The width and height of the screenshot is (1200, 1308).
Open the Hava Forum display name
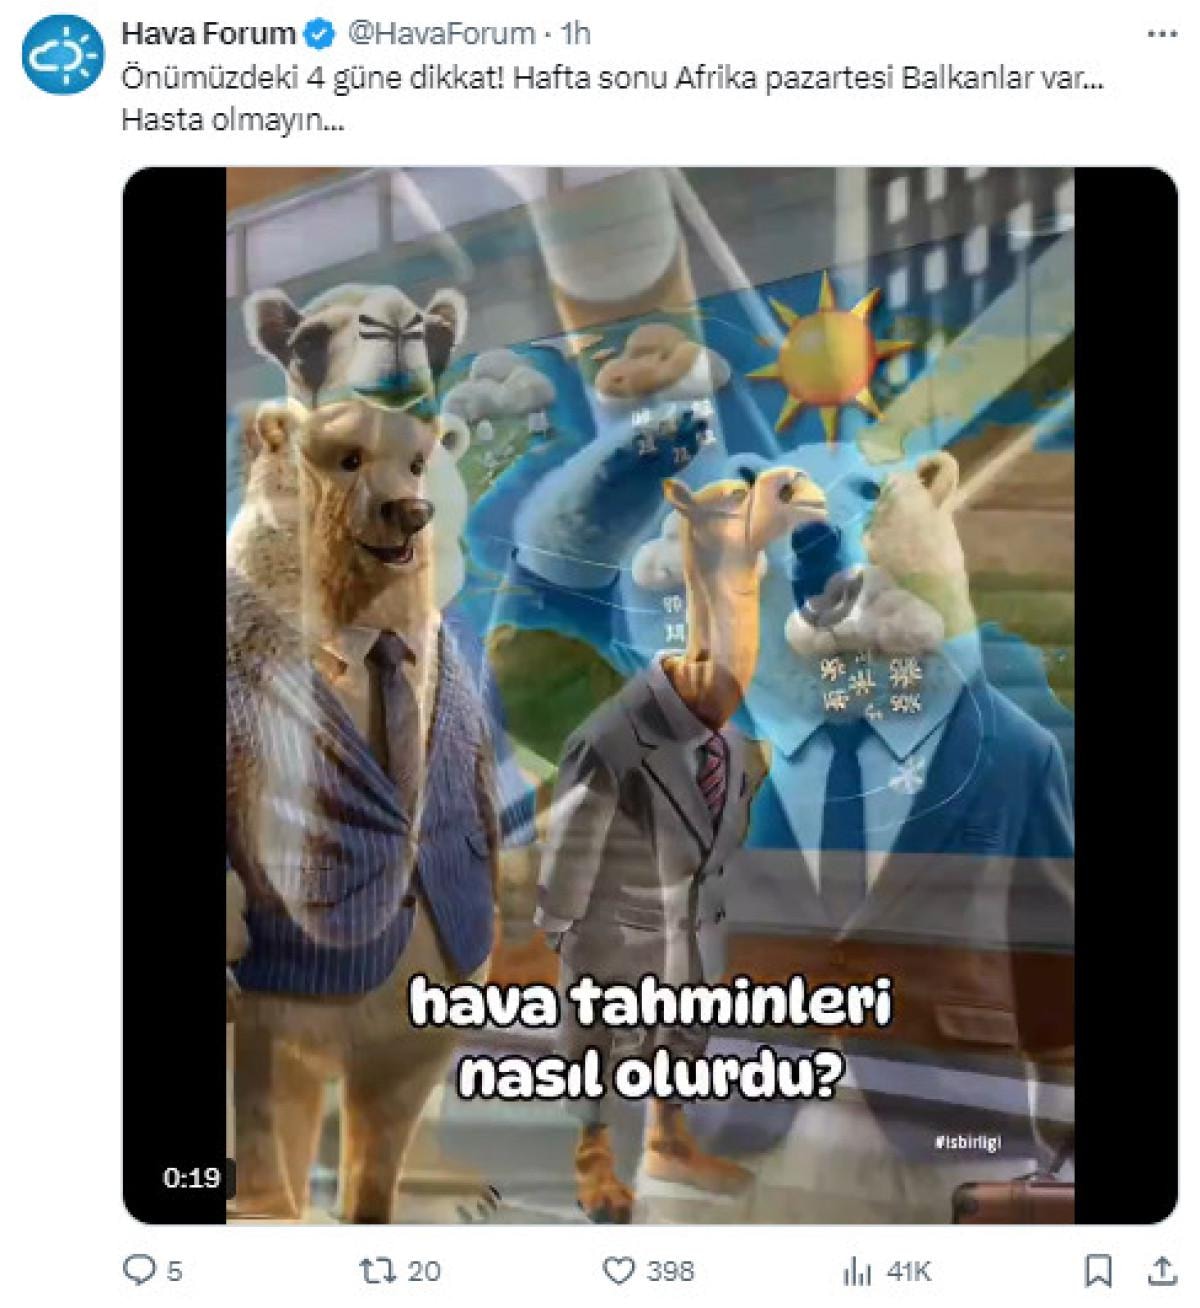(x=208, y=34)
